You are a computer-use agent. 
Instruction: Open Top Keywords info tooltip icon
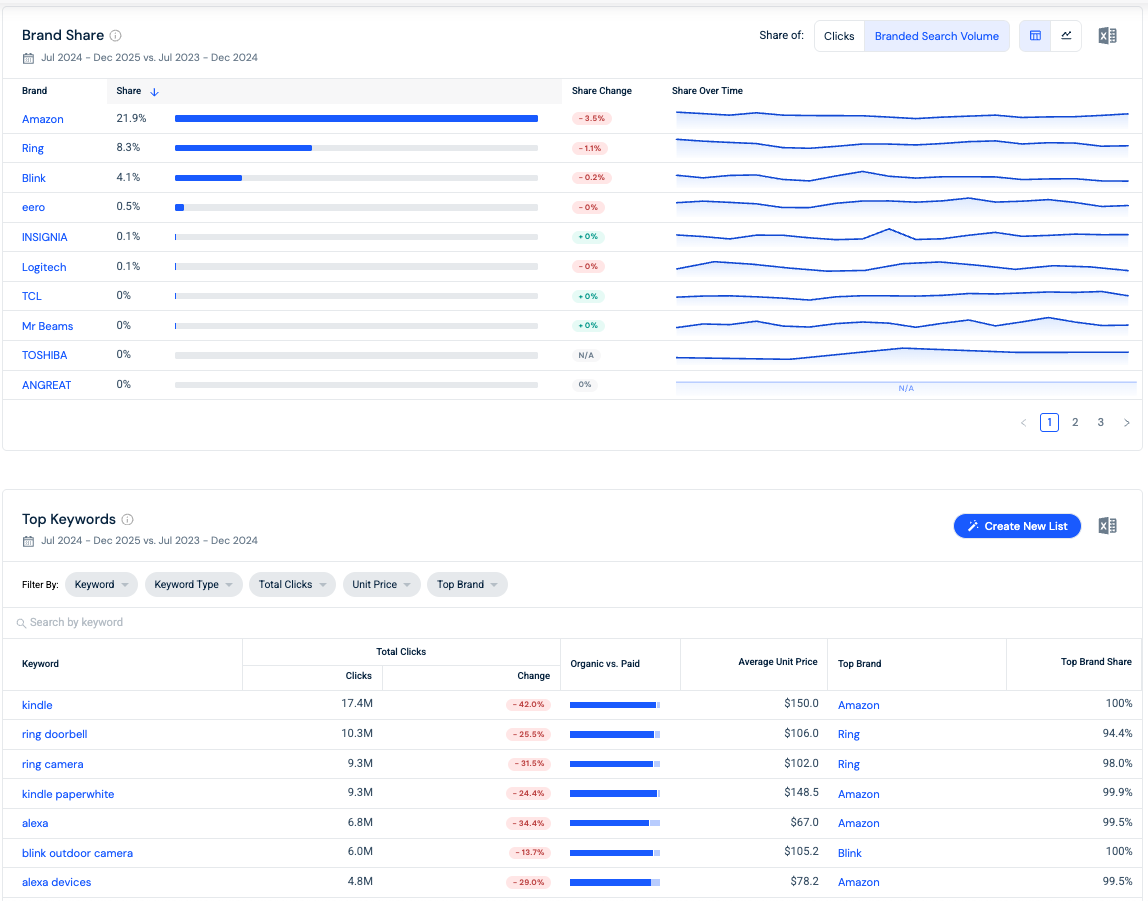[x=127, y=520]
